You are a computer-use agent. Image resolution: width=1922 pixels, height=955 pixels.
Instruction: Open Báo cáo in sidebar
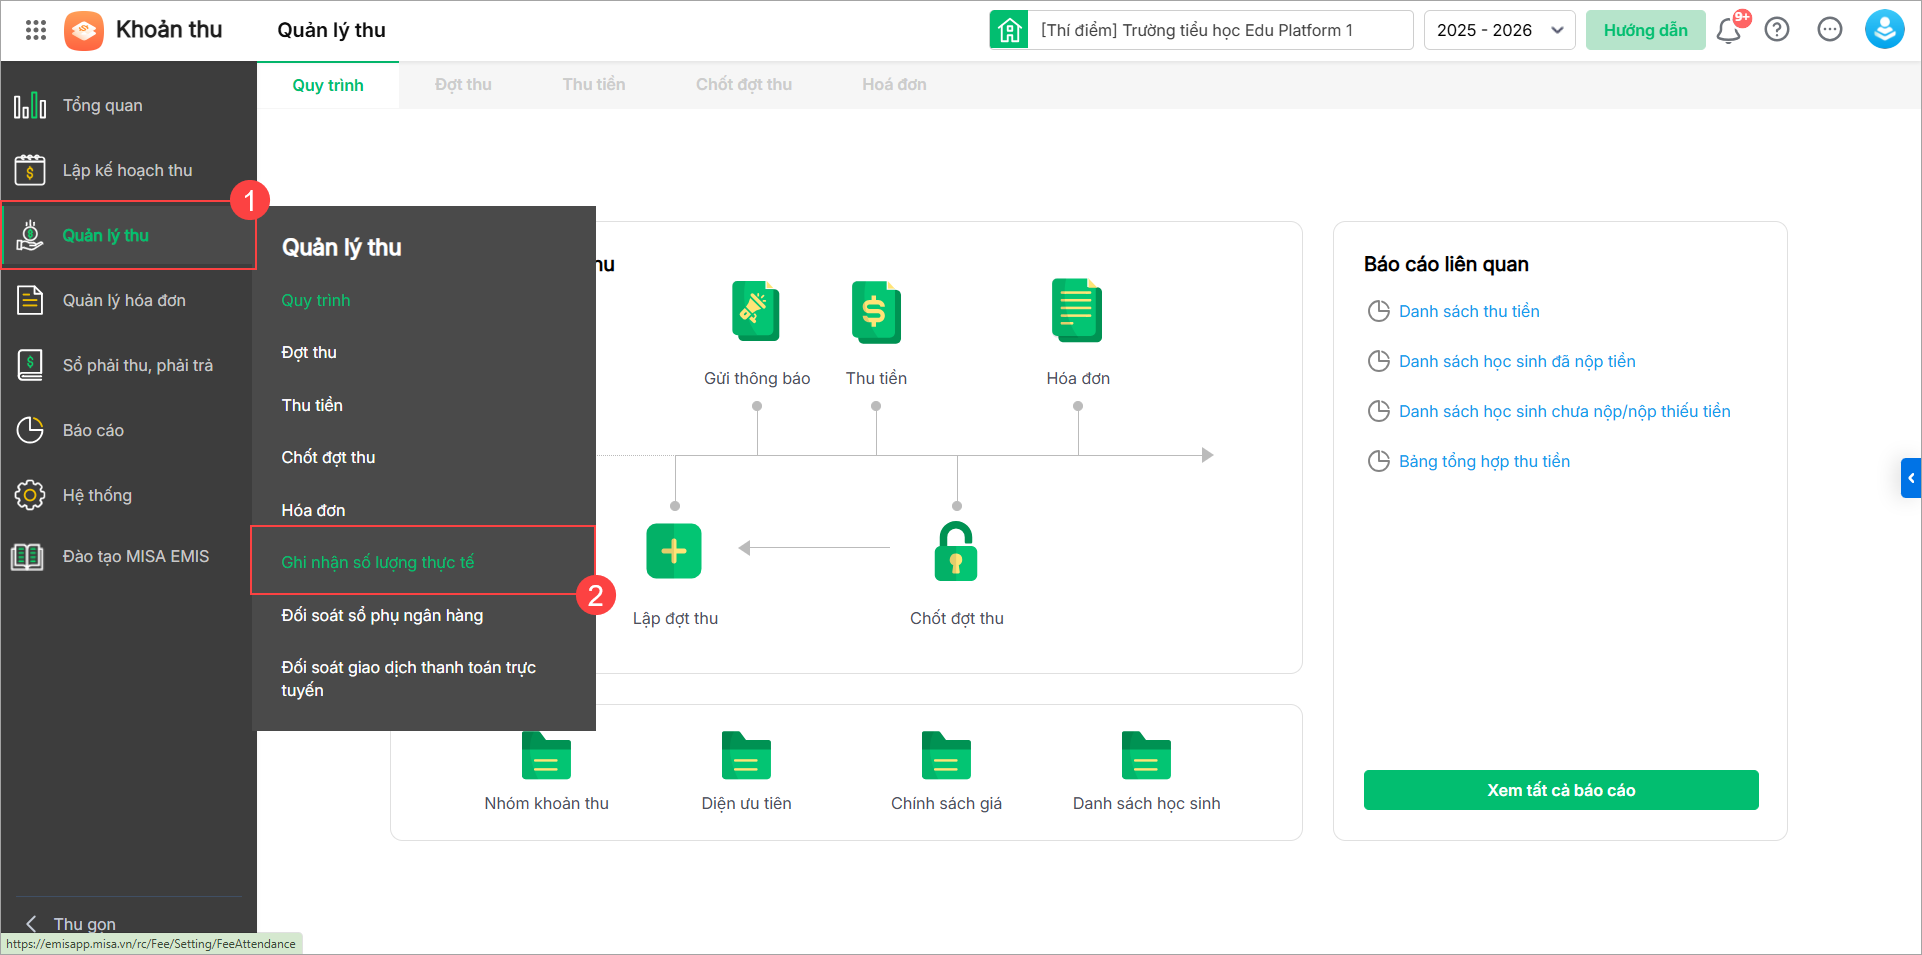[x=129, y=430]
